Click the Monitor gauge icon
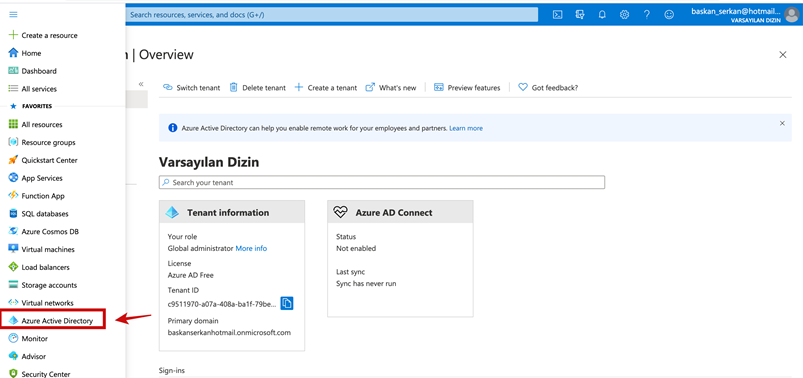 point(13,339)
